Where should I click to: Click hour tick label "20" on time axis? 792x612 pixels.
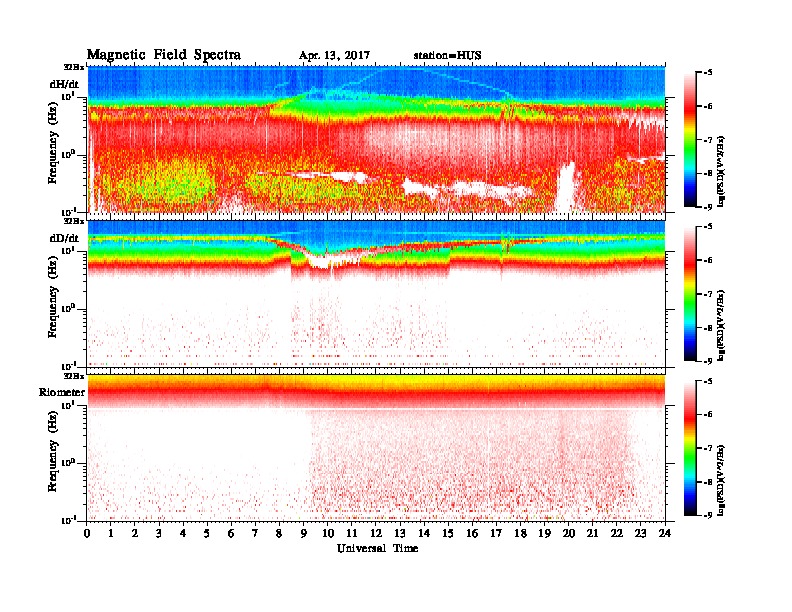pyautogui.click(x=569, y=534)
